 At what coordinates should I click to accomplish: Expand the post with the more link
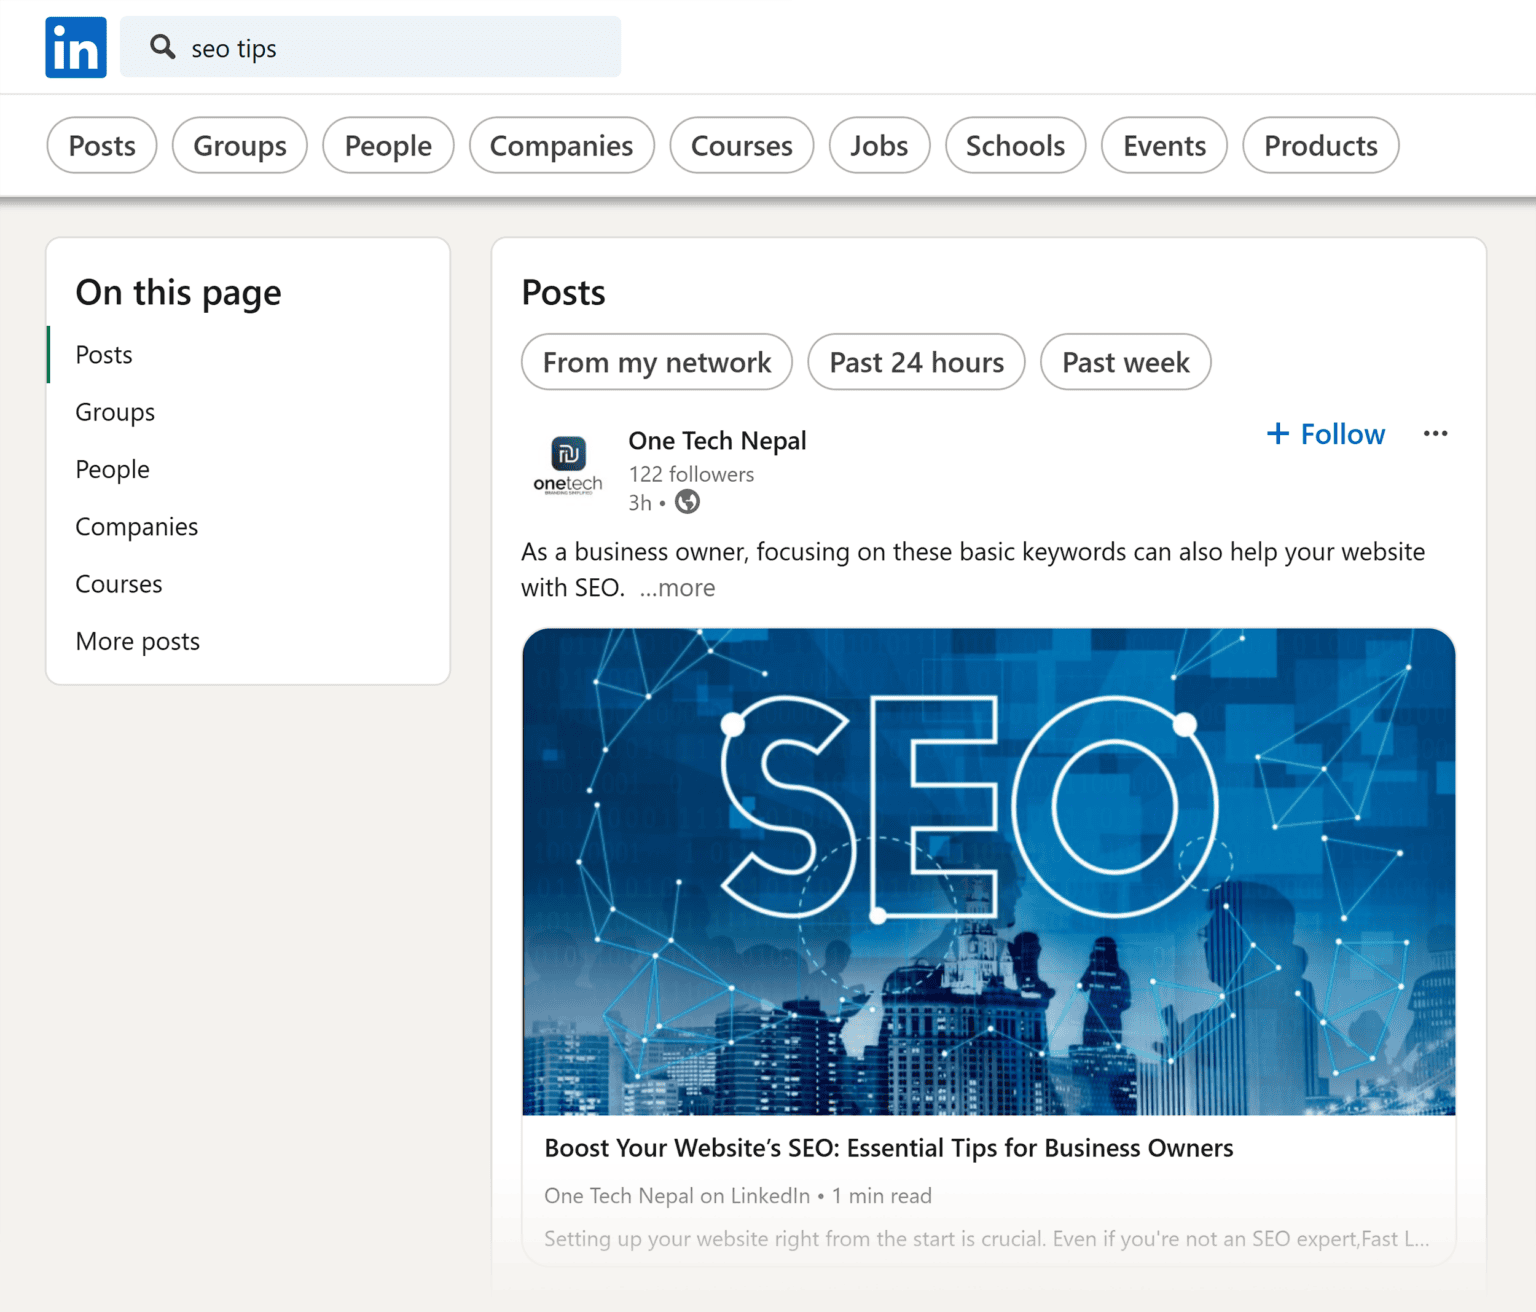coord(677,588)
